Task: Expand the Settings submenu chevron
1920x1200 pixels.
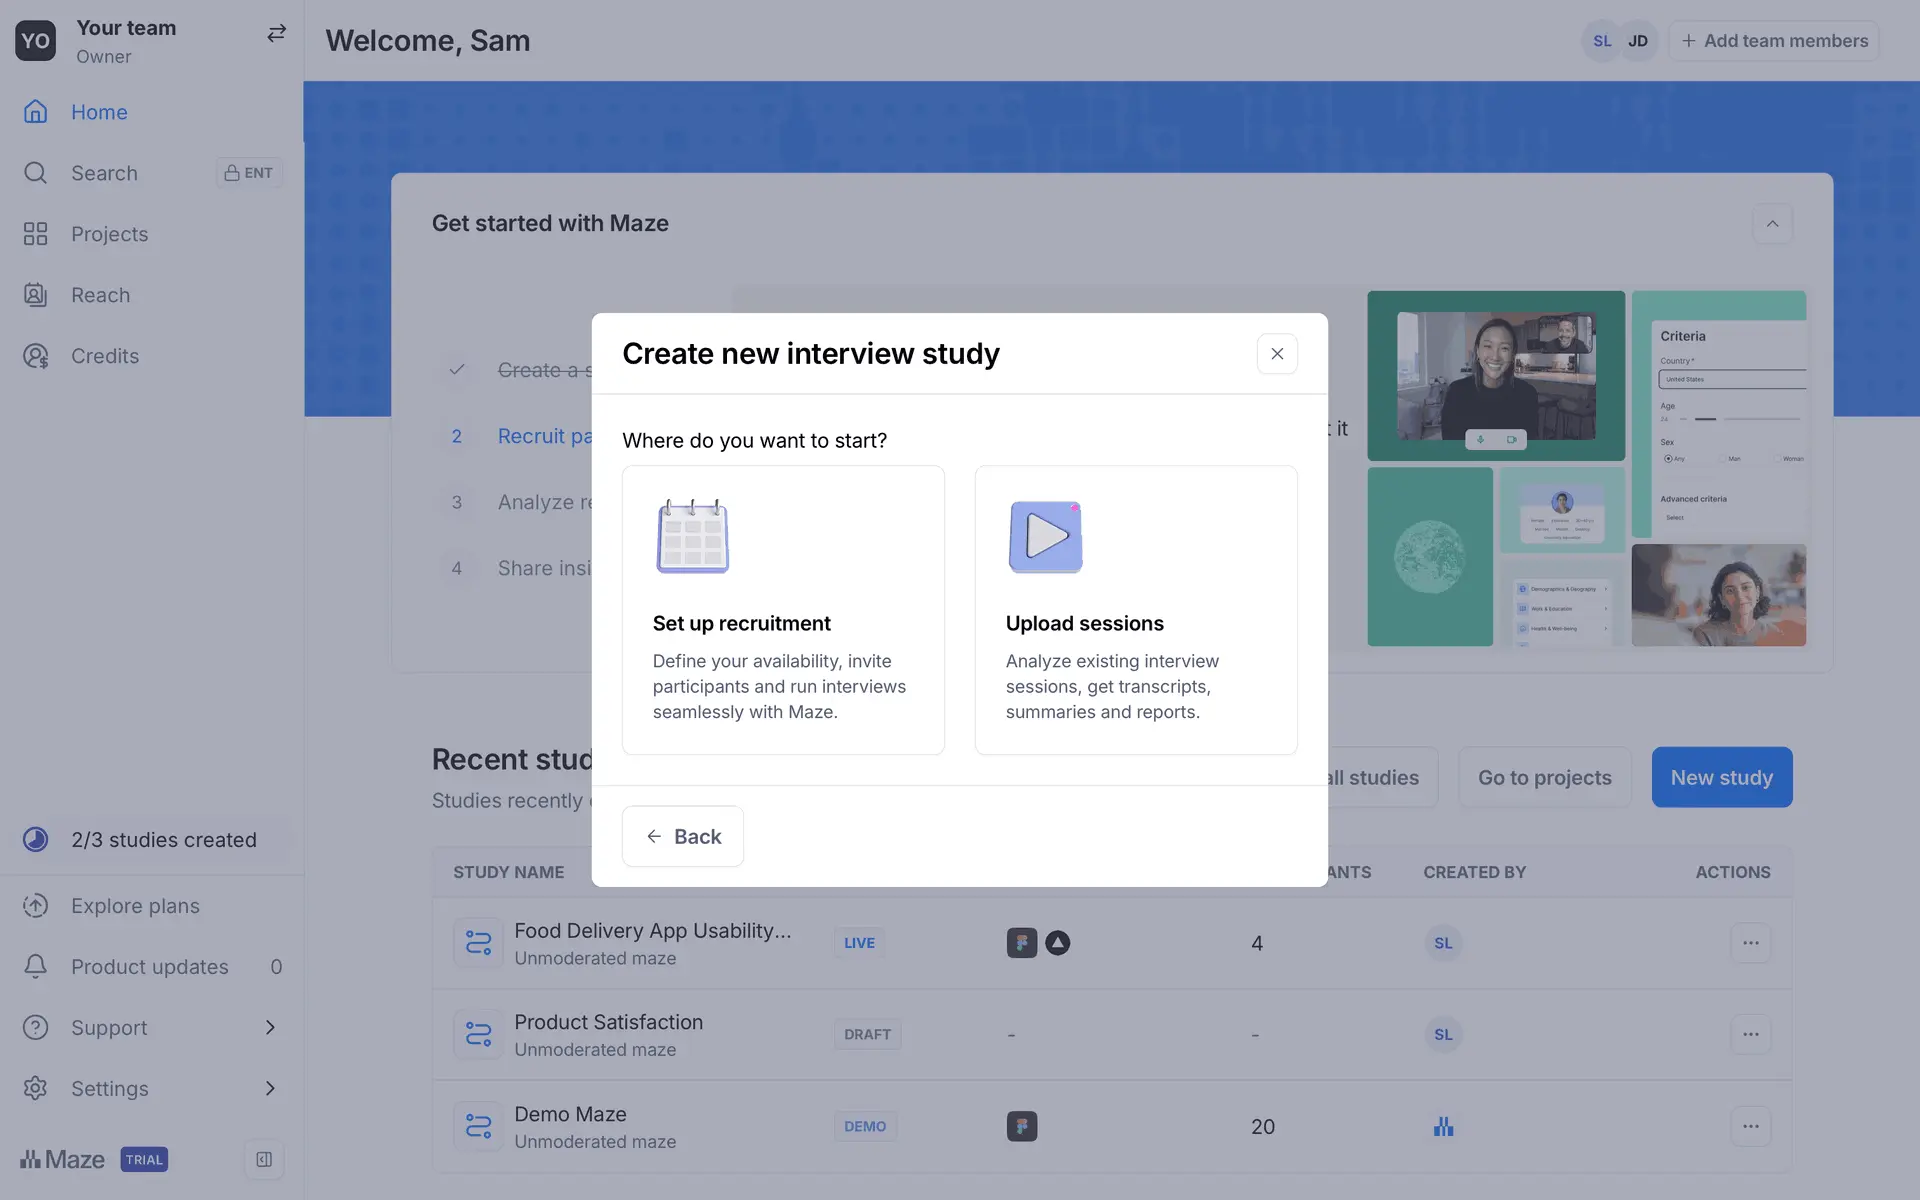Action: [x=270, y=1089]
